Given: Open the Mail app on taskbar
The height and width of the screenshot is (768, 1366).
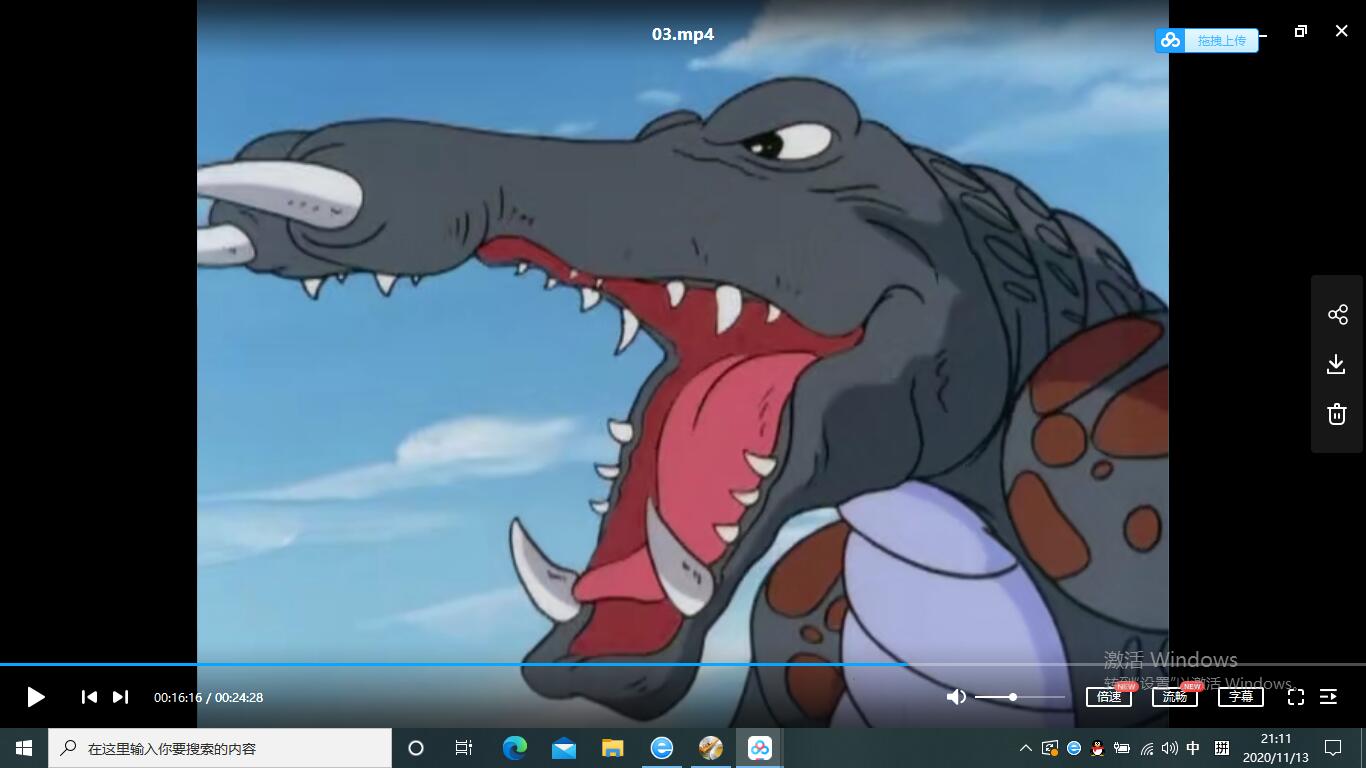Looking at the screenshot, I should 563,748.
